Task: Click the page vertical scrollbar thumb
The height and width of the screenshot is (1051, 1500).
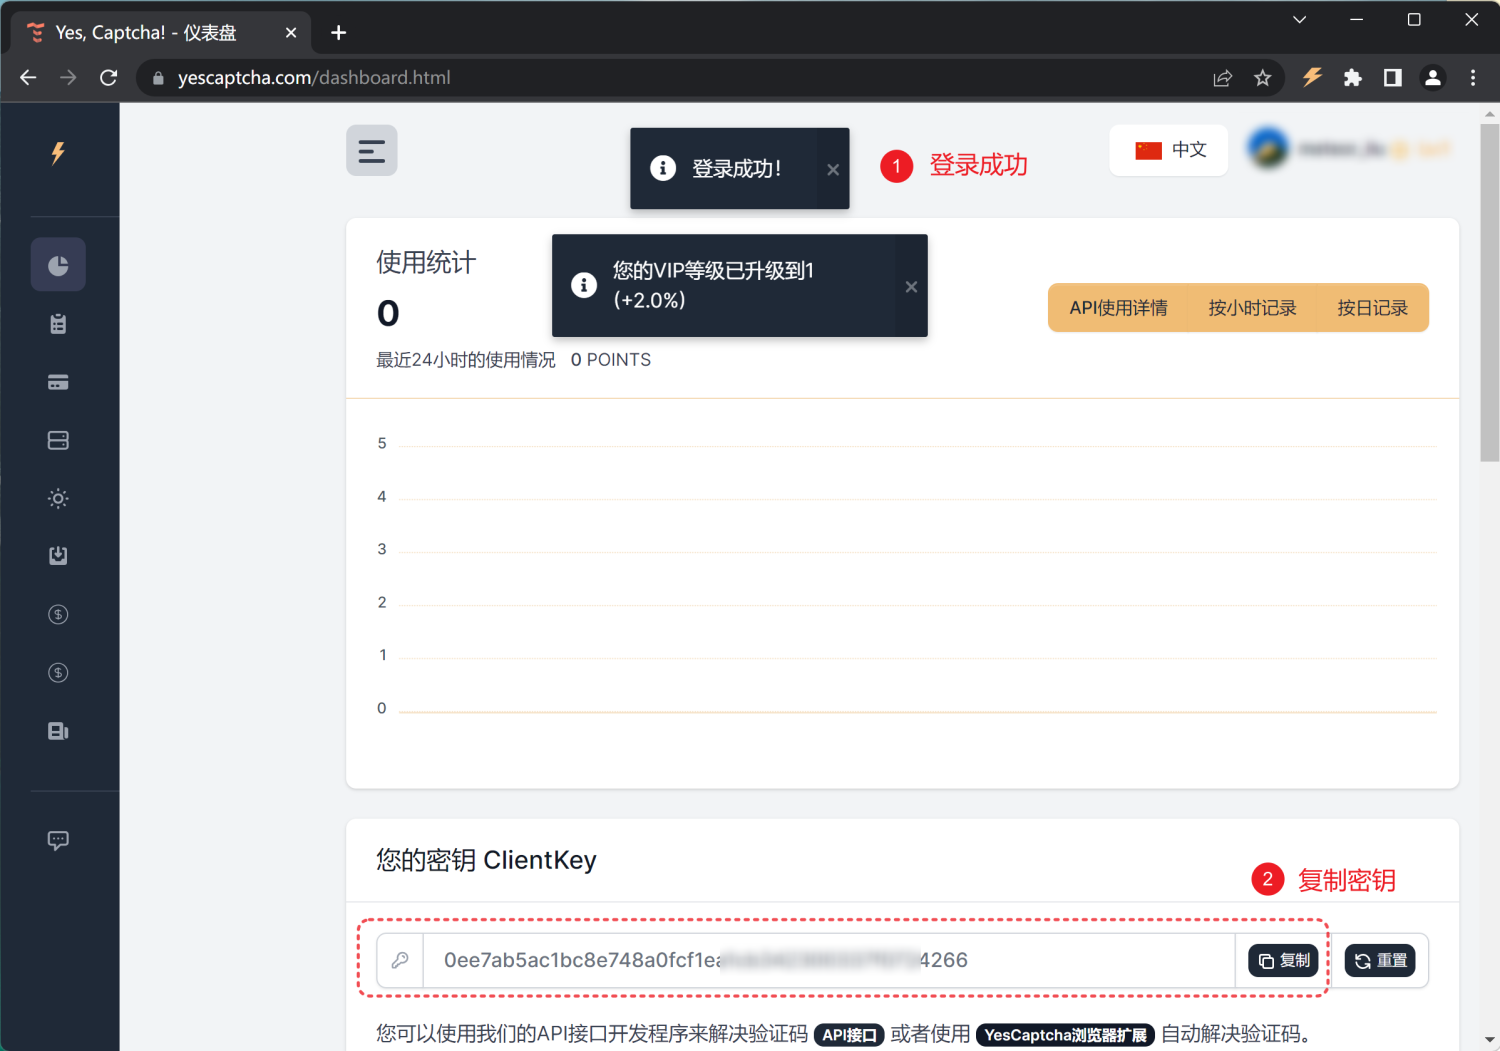Action: coord(1490,292)
